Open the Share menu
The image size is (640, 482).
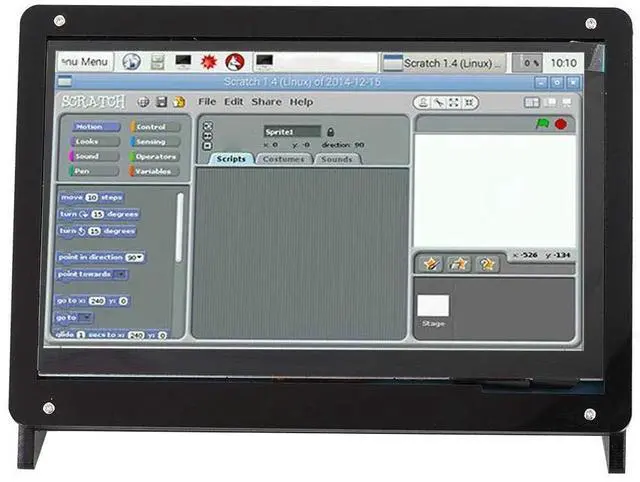click(x=266, y=102)
